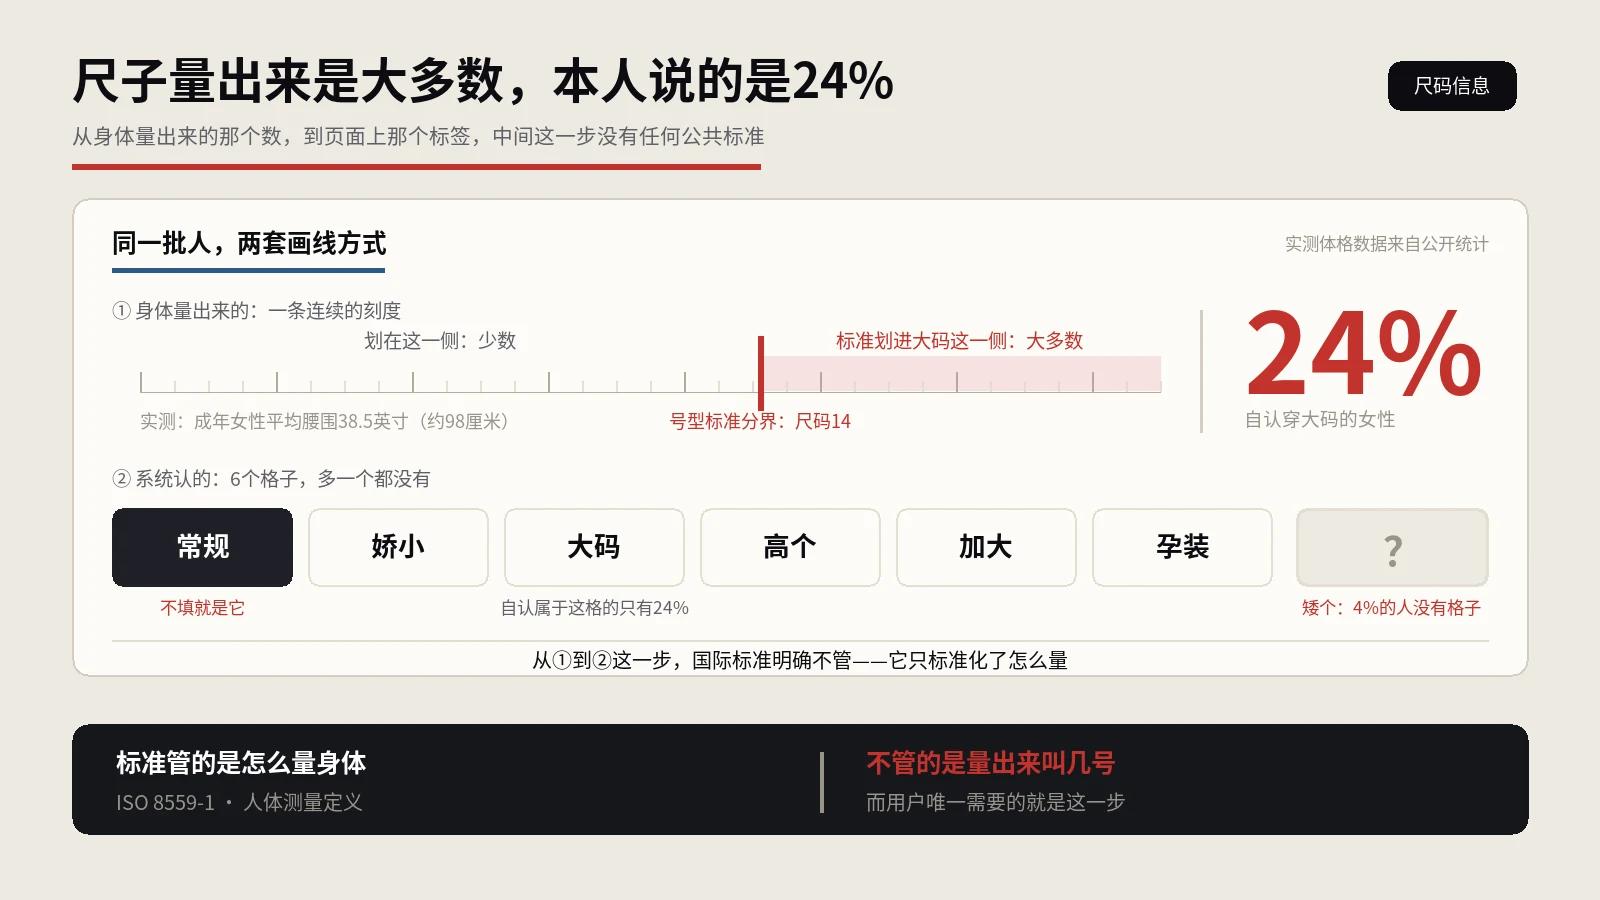Click footer line 从①到②这一步
This screenshot has width=1600, height=900.
(x=800, y=660)
